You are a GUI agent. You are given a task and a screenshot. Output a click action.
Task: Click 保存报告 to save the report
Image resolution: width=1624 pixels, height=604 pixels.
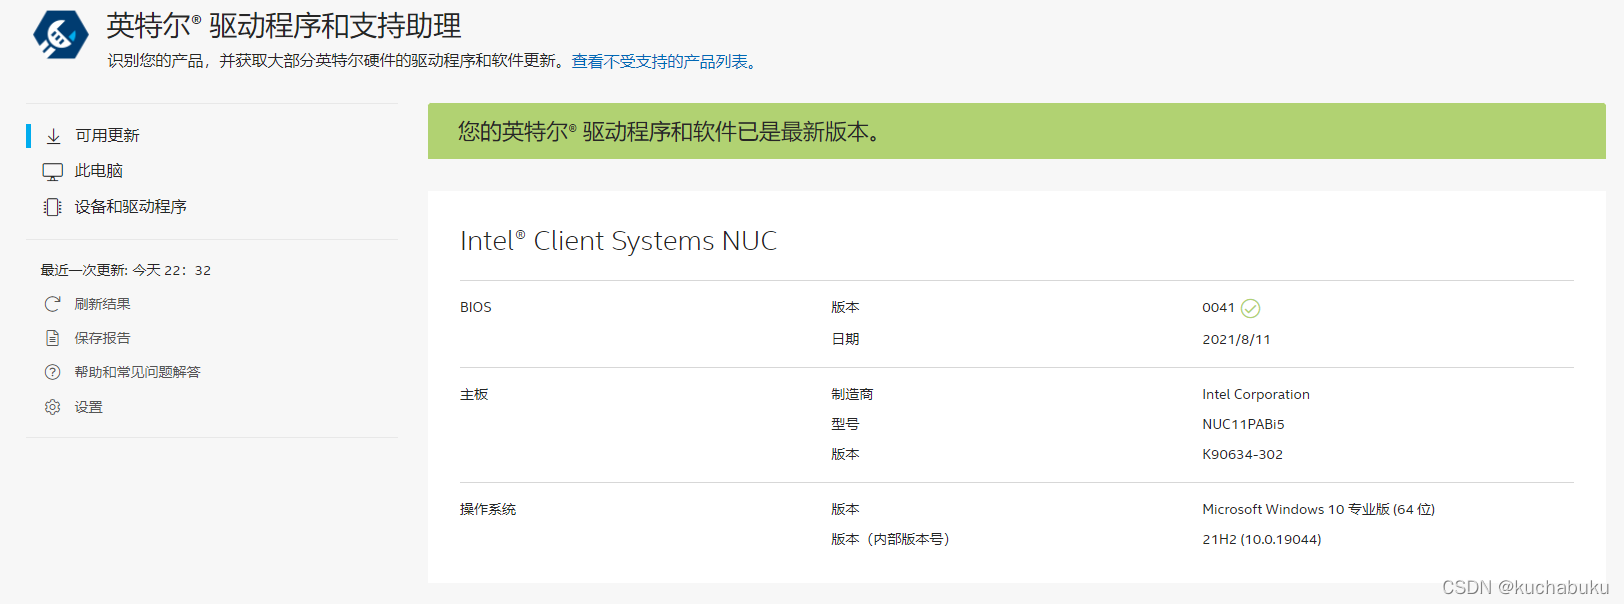(102, 338)
